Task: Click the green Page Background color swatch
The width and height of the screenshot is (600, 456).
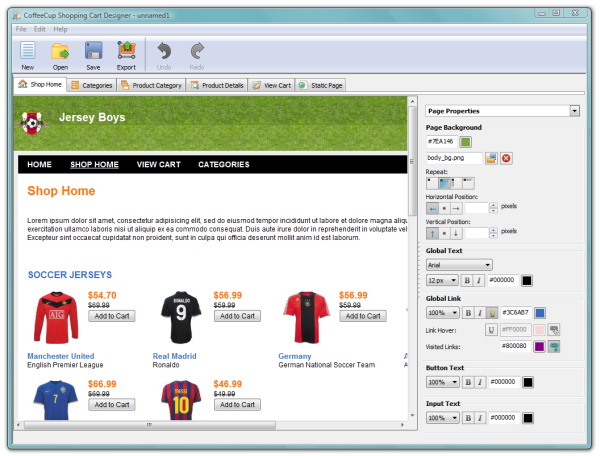Action: (465, 142)
